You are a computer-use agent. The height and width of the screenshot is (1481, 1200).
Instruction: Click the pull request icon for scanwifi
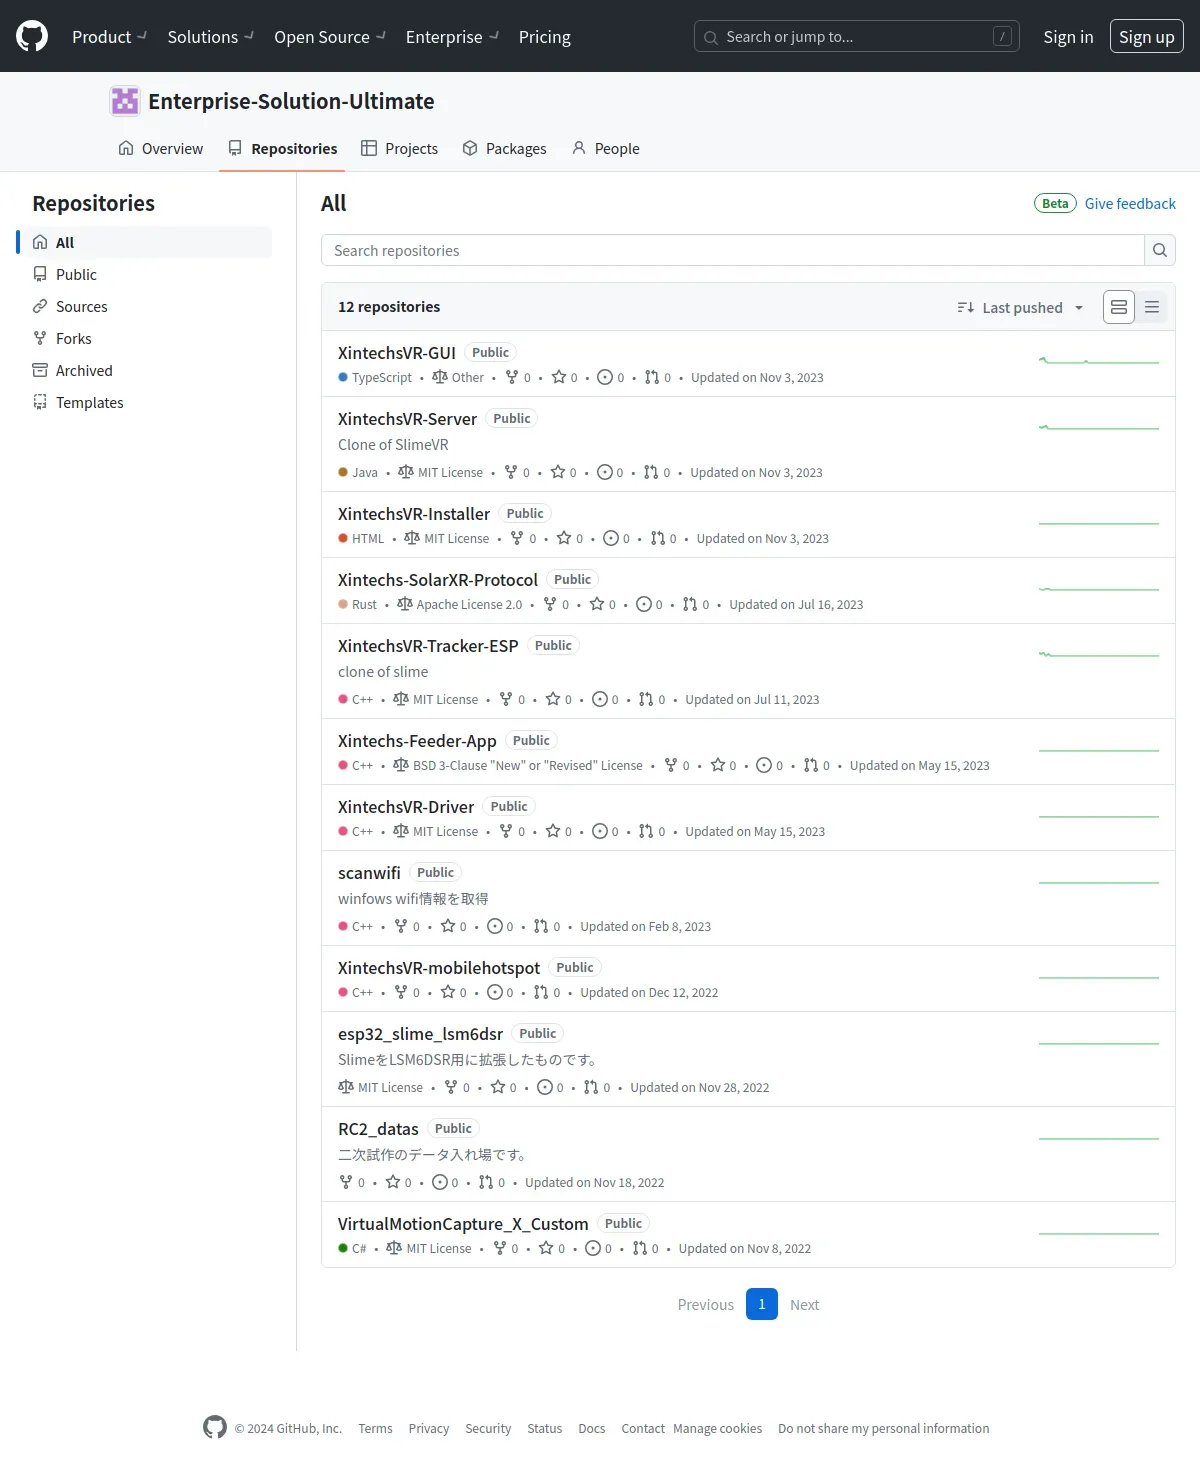coord(541,926)
